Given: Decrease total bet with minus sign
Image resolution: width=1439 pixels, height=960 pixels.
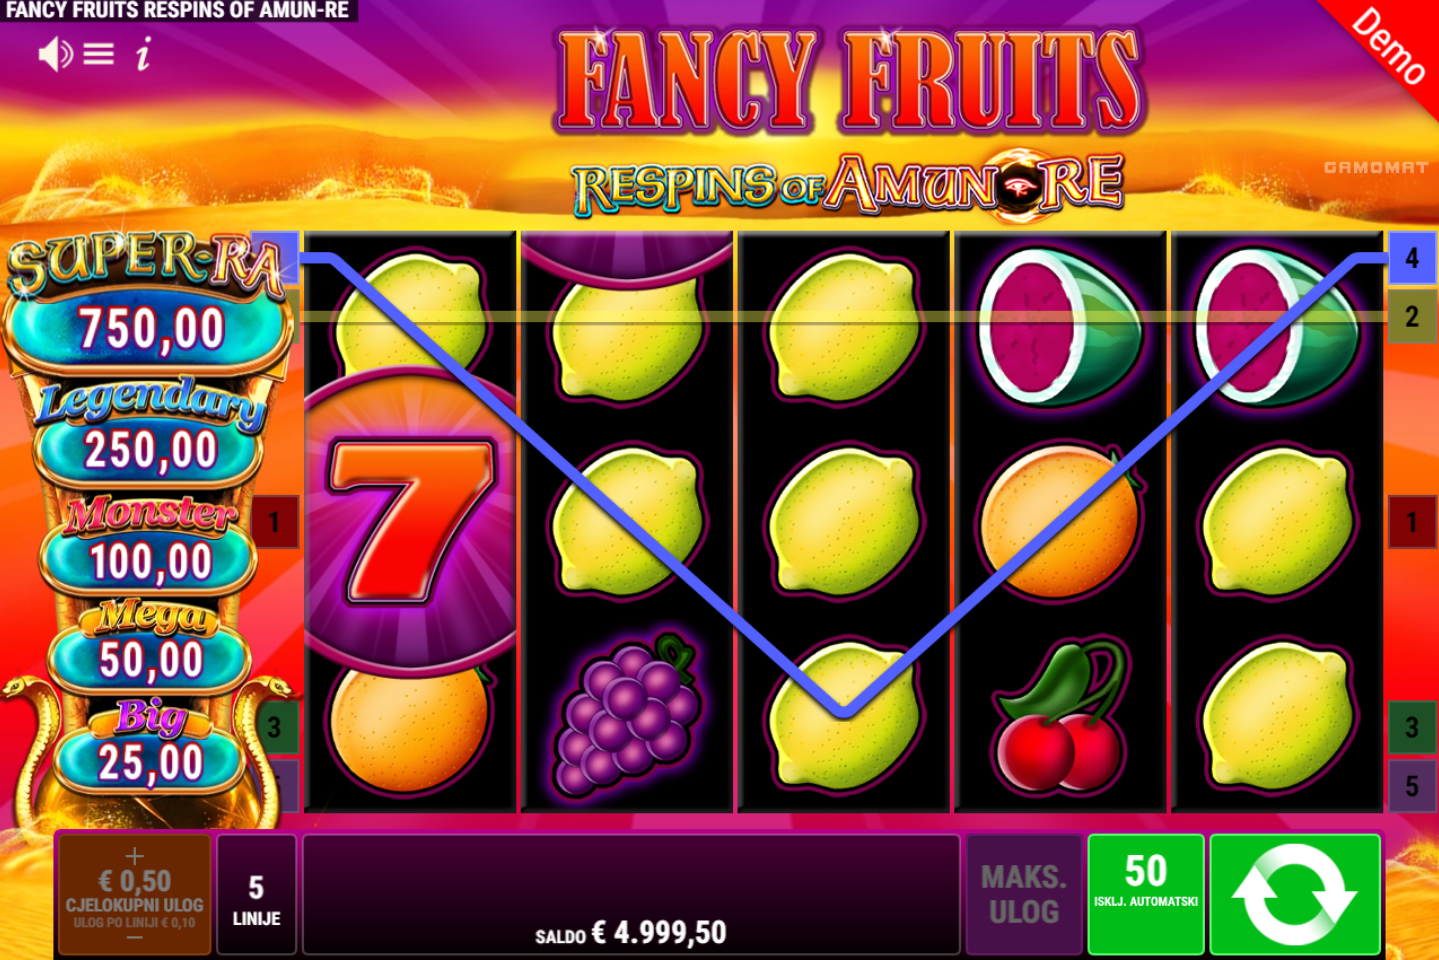Looking at the screenshot, I should click(135, 938).
